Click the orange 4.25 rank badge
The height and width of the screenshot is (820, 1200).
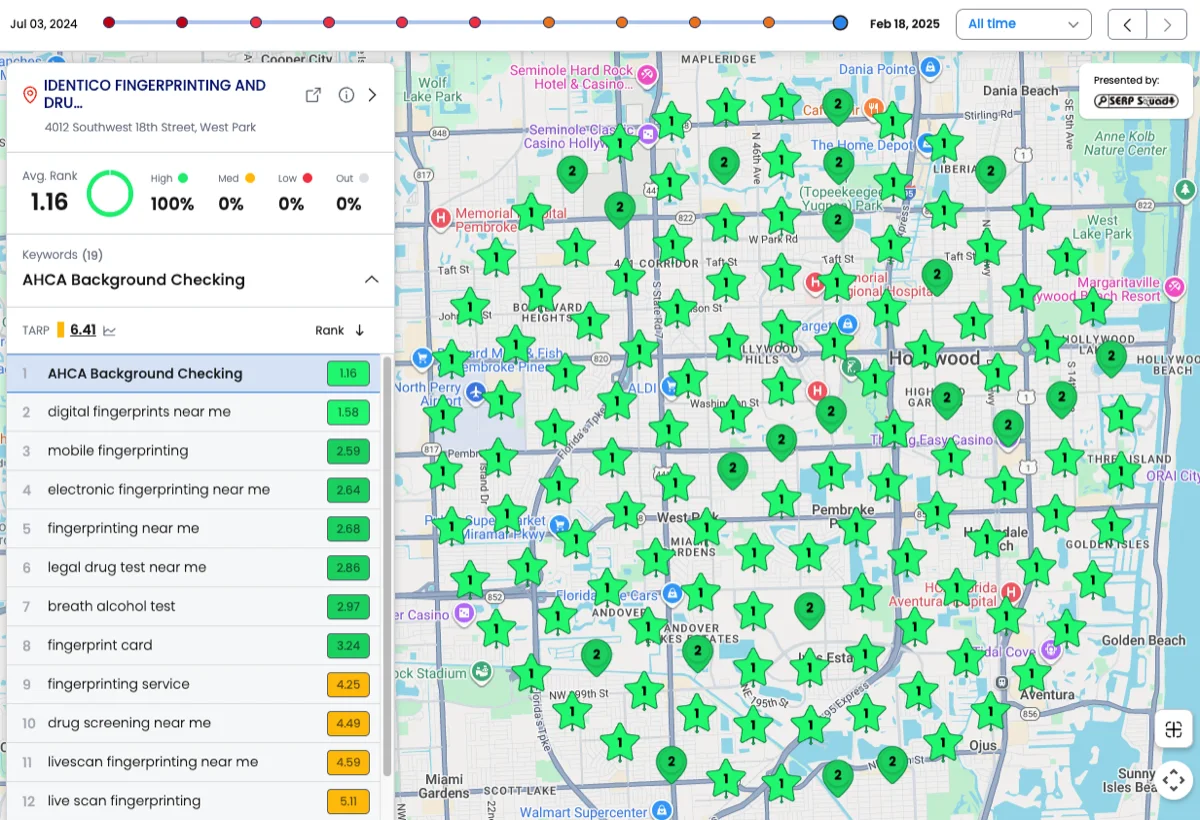pyautogui.click(x=348, y=685)
